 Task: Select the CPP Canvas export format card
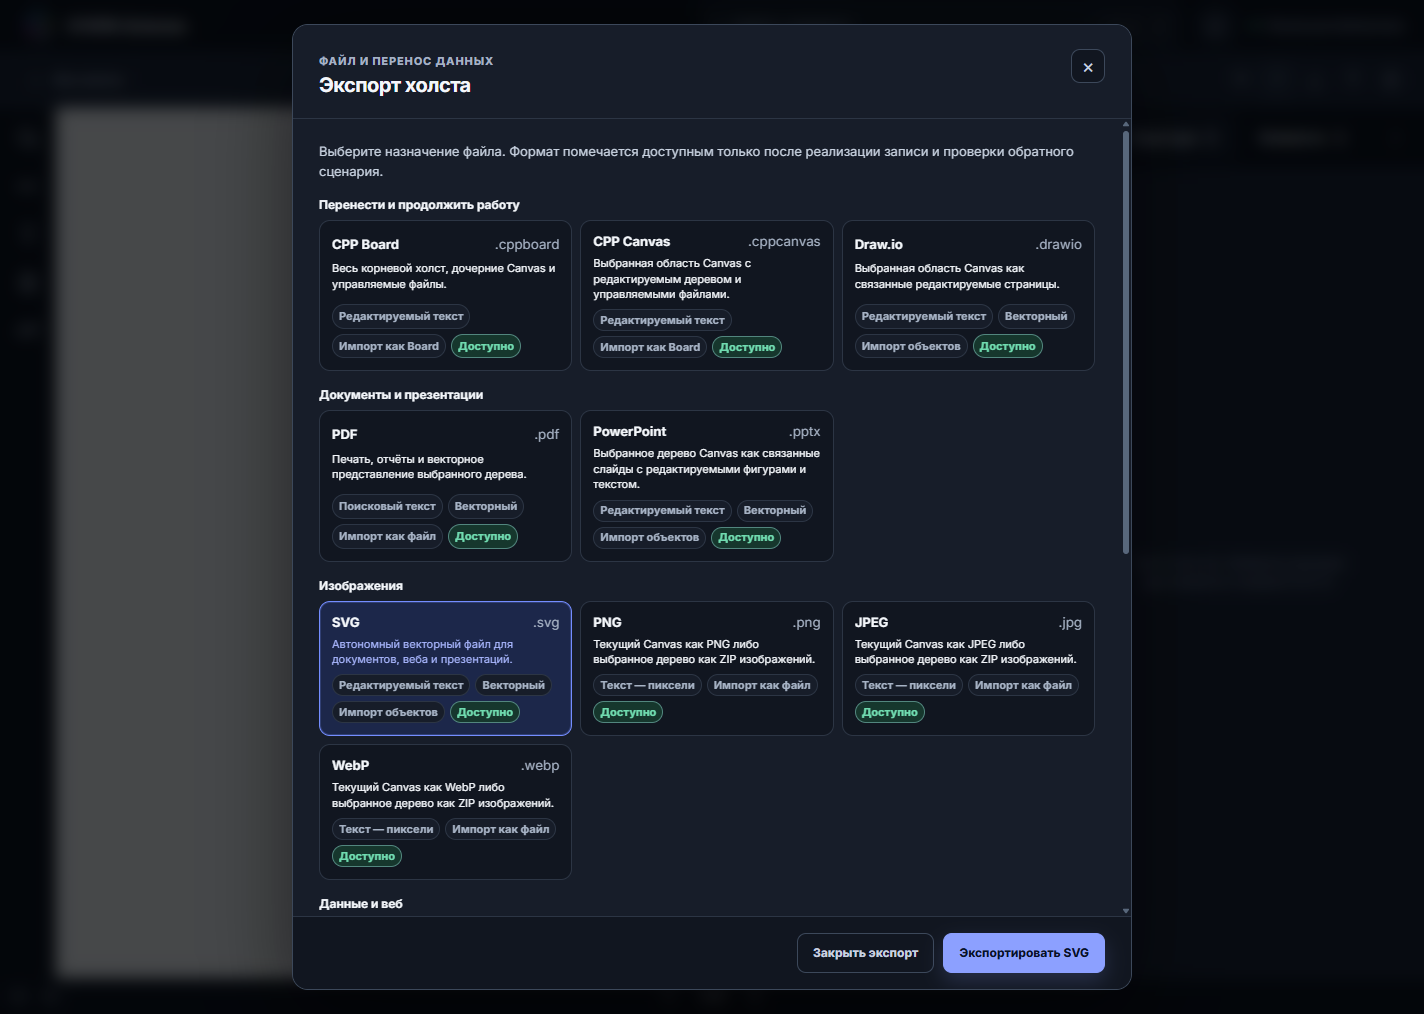[707, 296]
